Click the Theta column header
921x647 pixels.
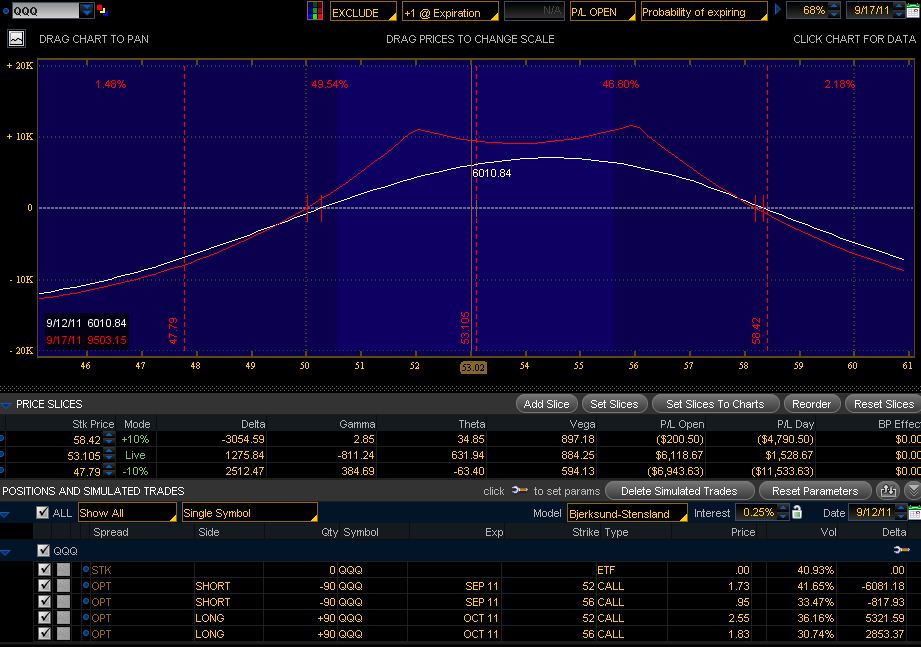pyautogui.click(x=472, y=423)
